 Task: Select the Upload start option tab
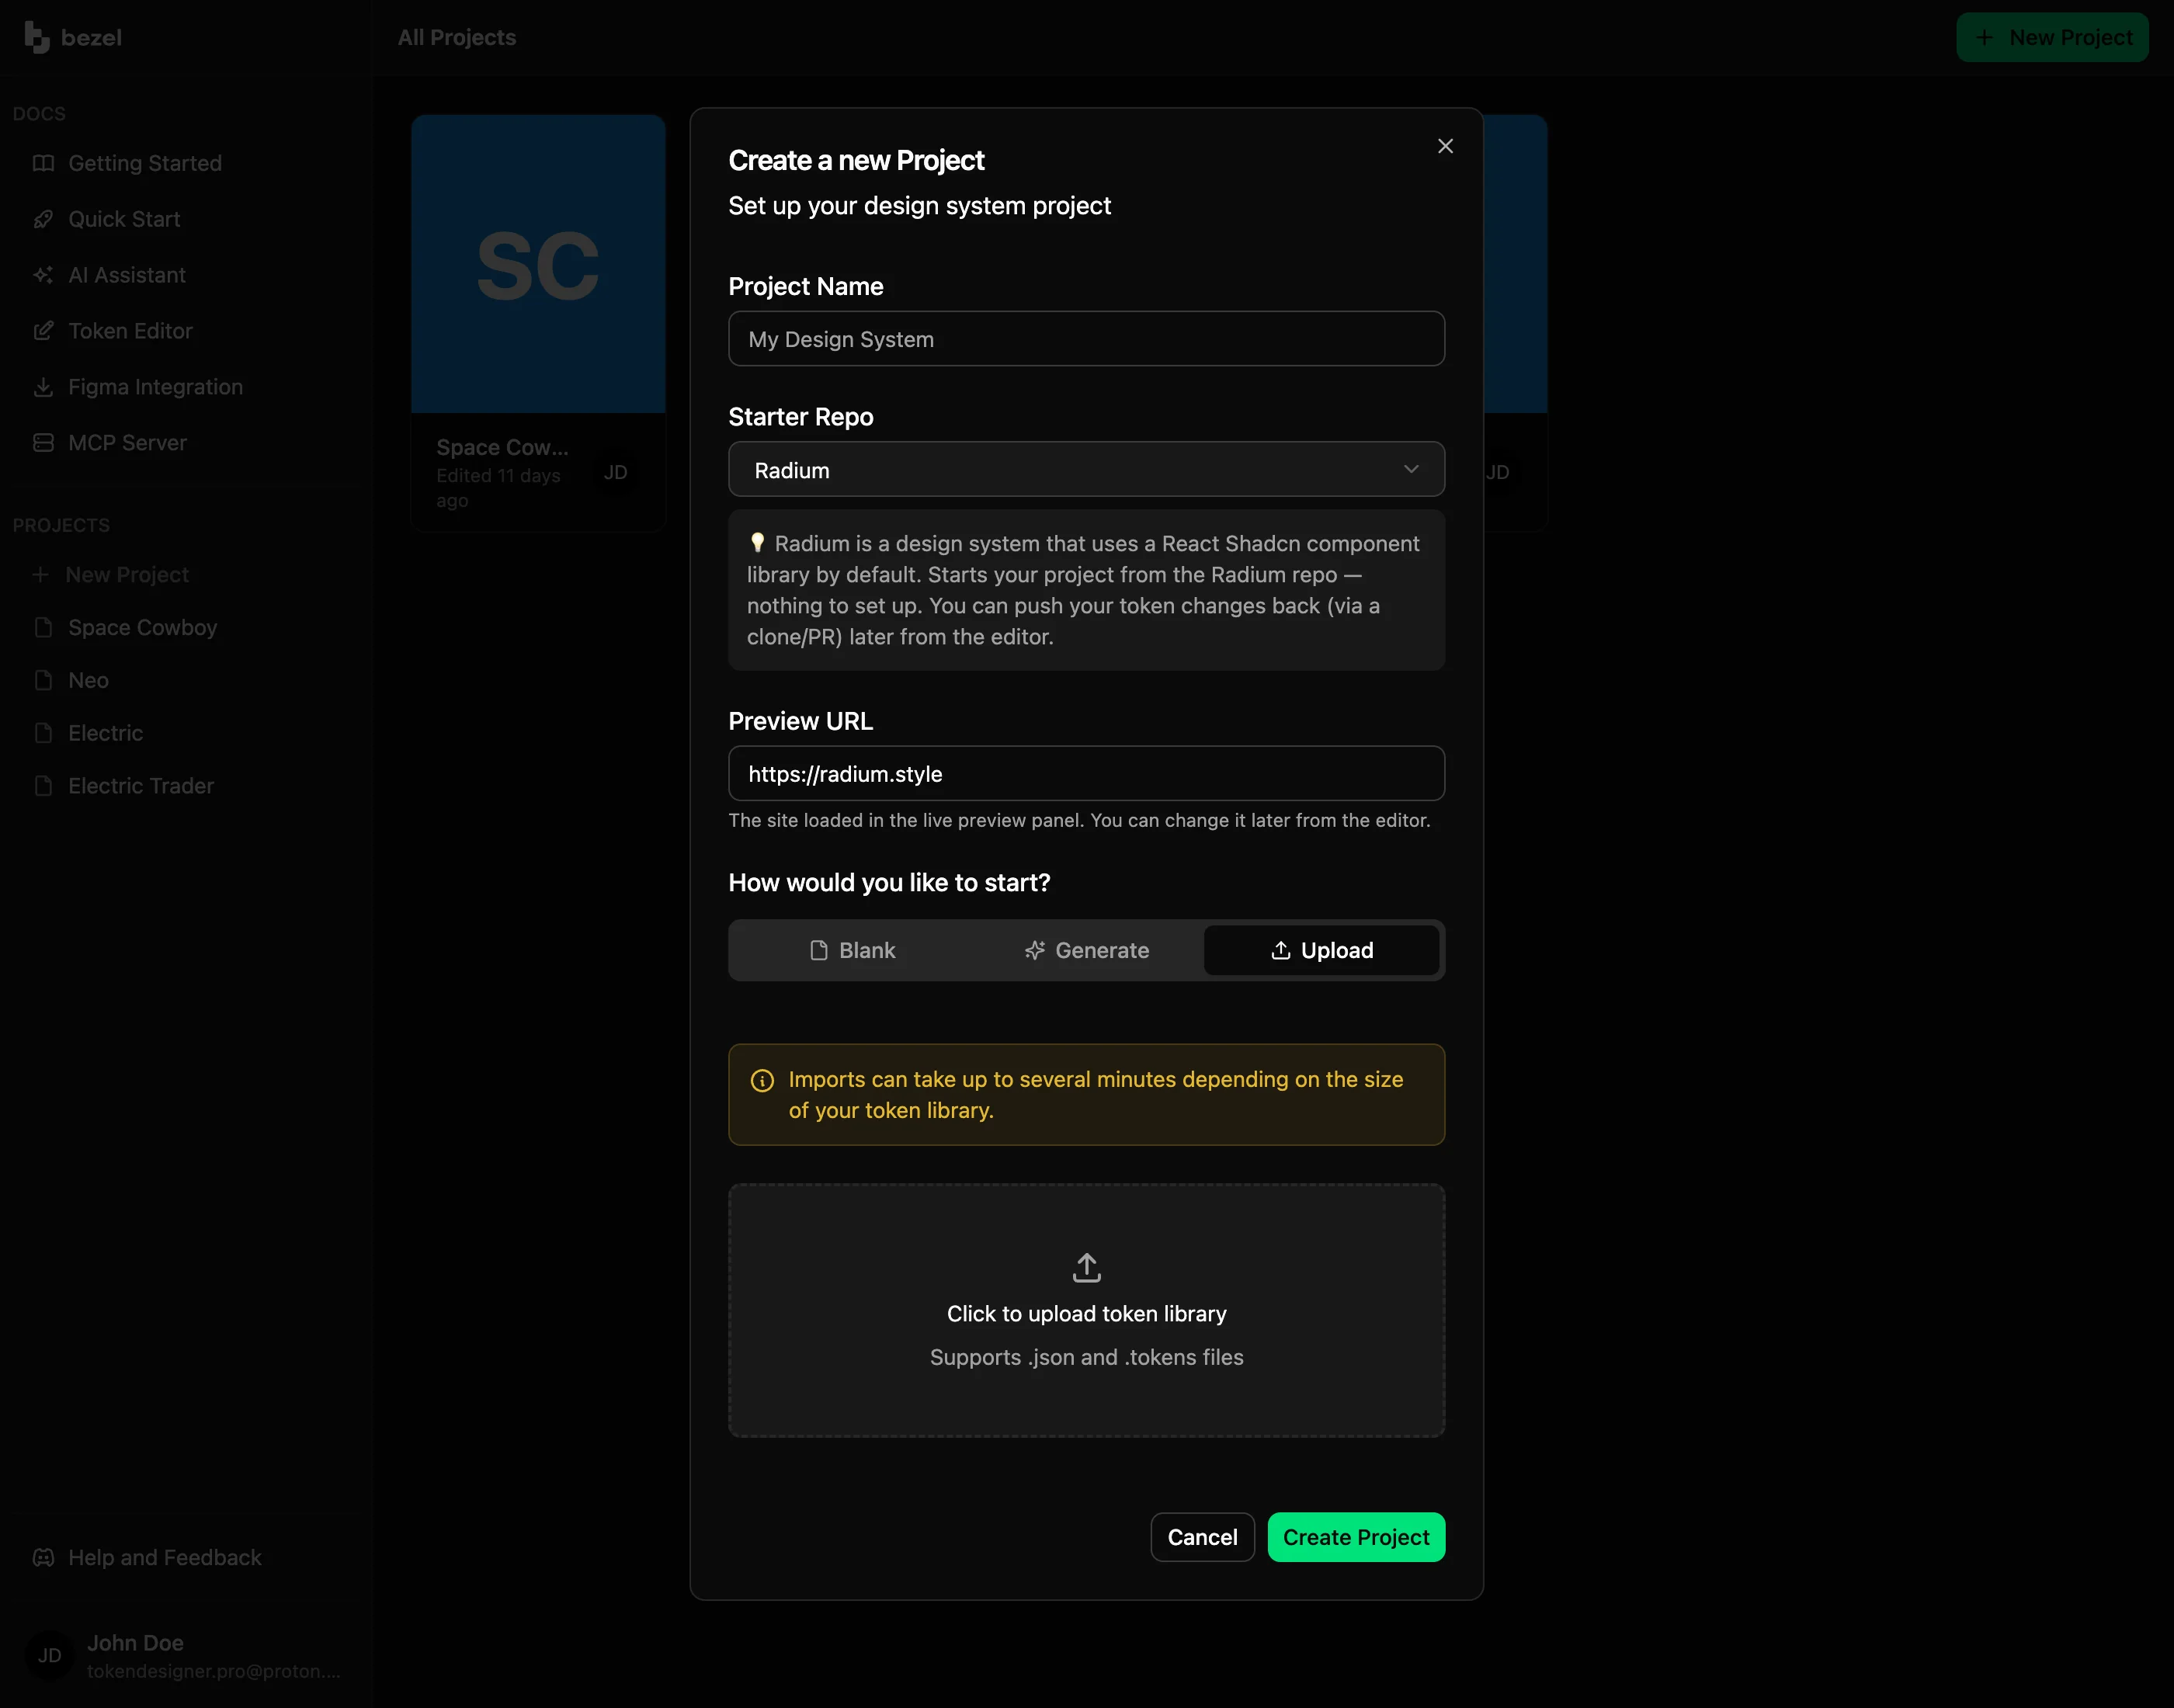pyautogui.click(x=1321, y=950)
